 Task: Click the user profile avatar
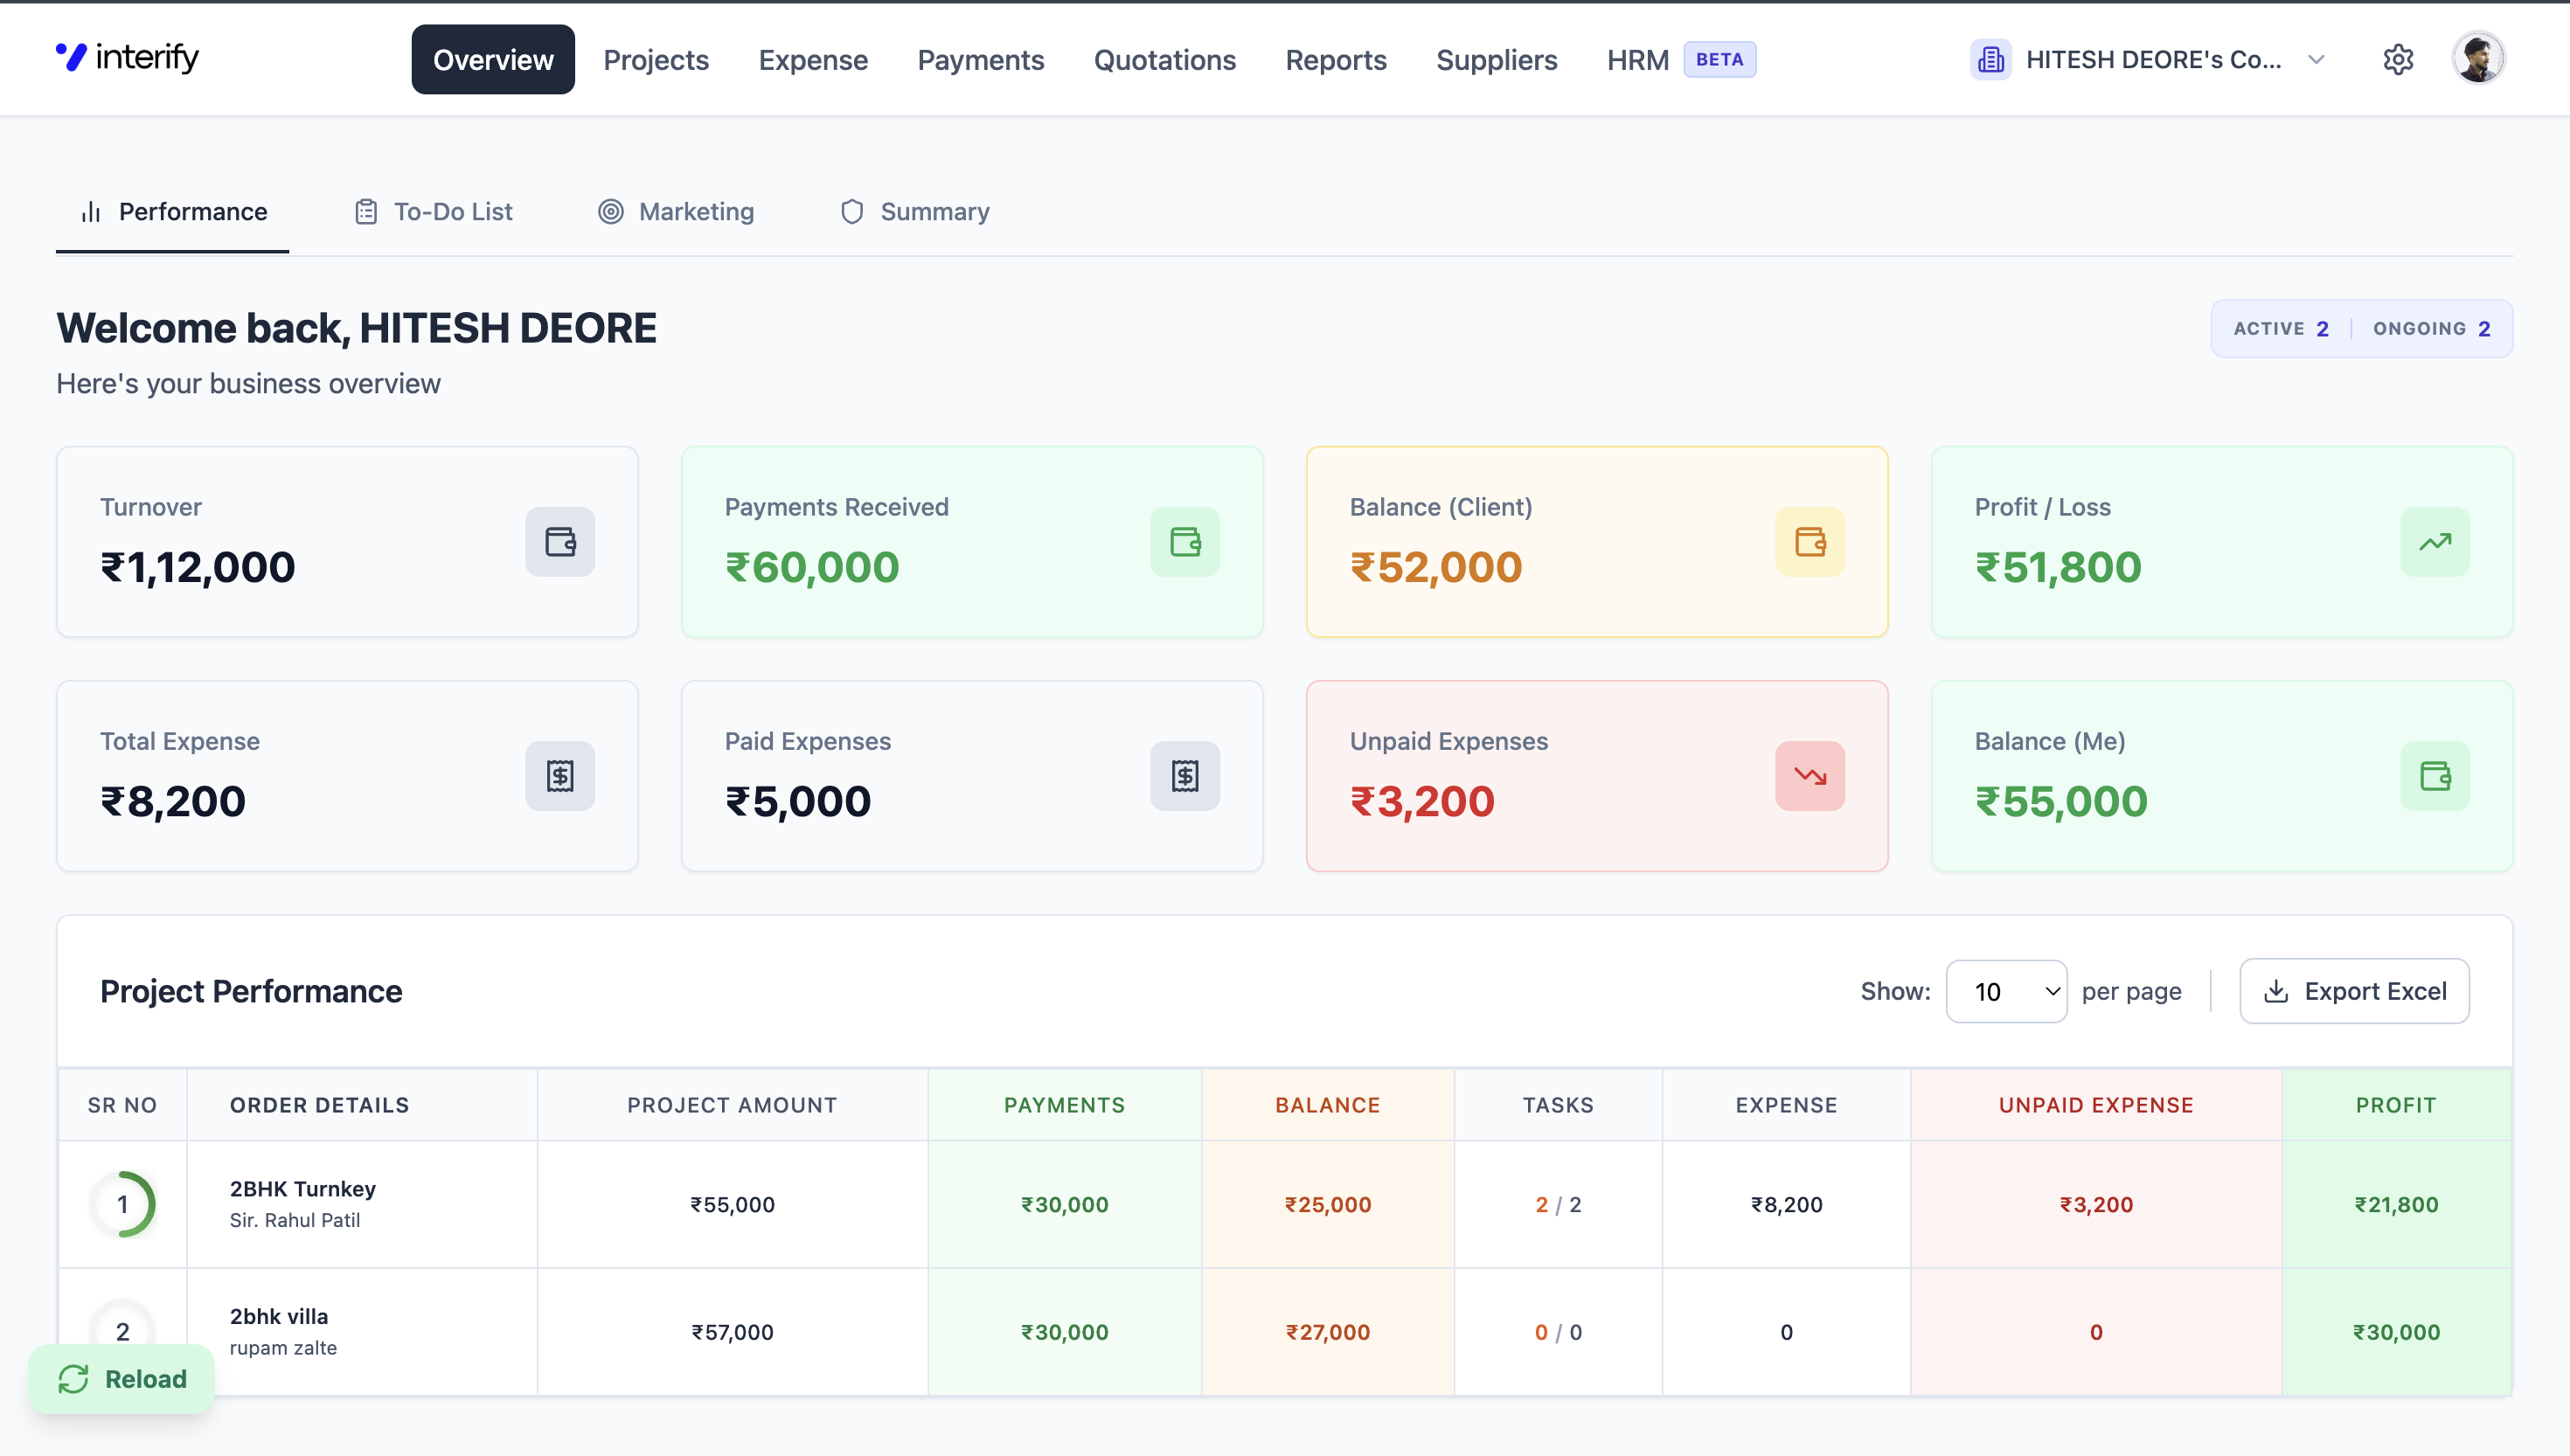pyautogui.click(x=2477, y=59)
